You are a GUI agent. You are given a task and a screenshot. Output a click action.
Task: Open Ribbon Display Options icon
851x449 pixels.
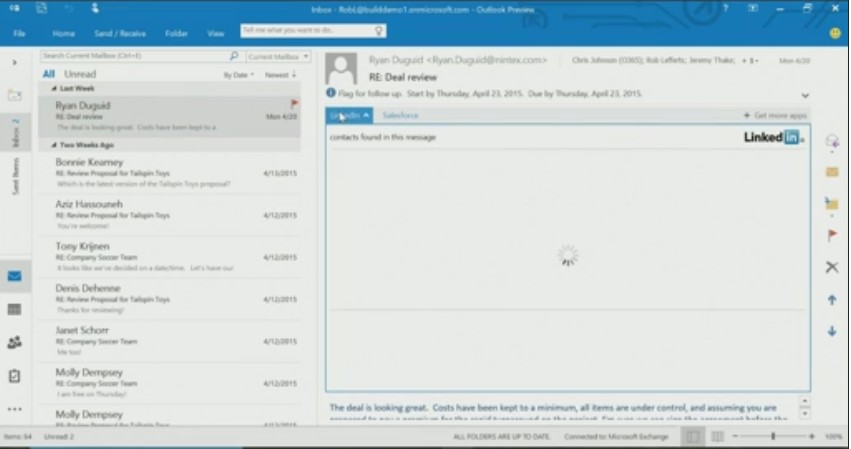coord(753,8)
